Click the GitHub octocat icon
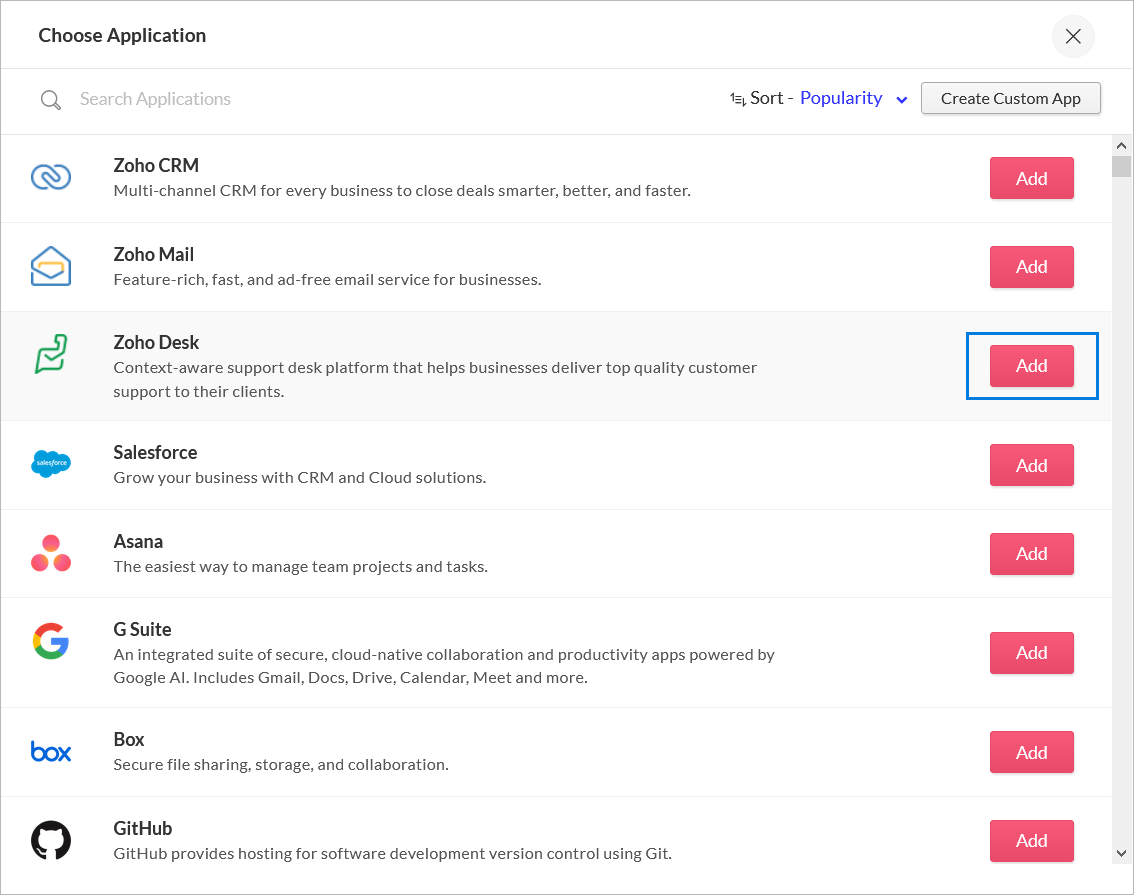1134x895 pixels. pos(51,840)
